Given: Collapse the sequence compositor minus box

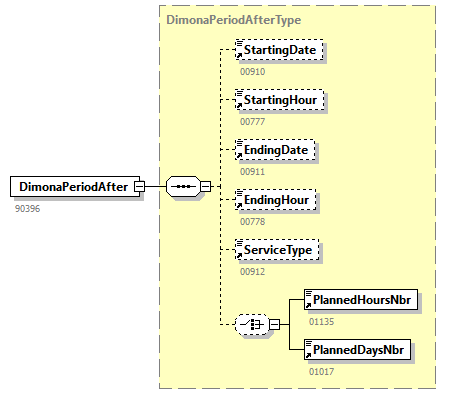Looking at the screenshot, I should coord(206,186).
